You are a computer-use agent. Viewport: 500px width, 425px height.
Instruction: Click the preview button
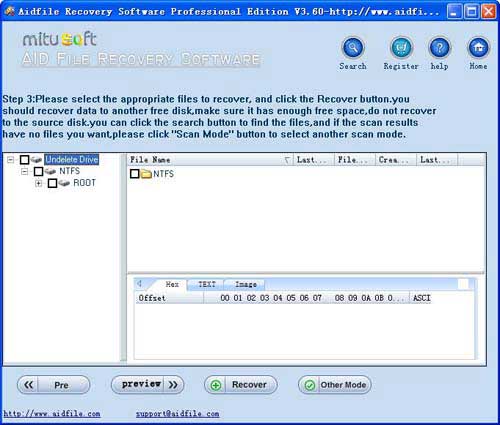(x=147, y=385)
